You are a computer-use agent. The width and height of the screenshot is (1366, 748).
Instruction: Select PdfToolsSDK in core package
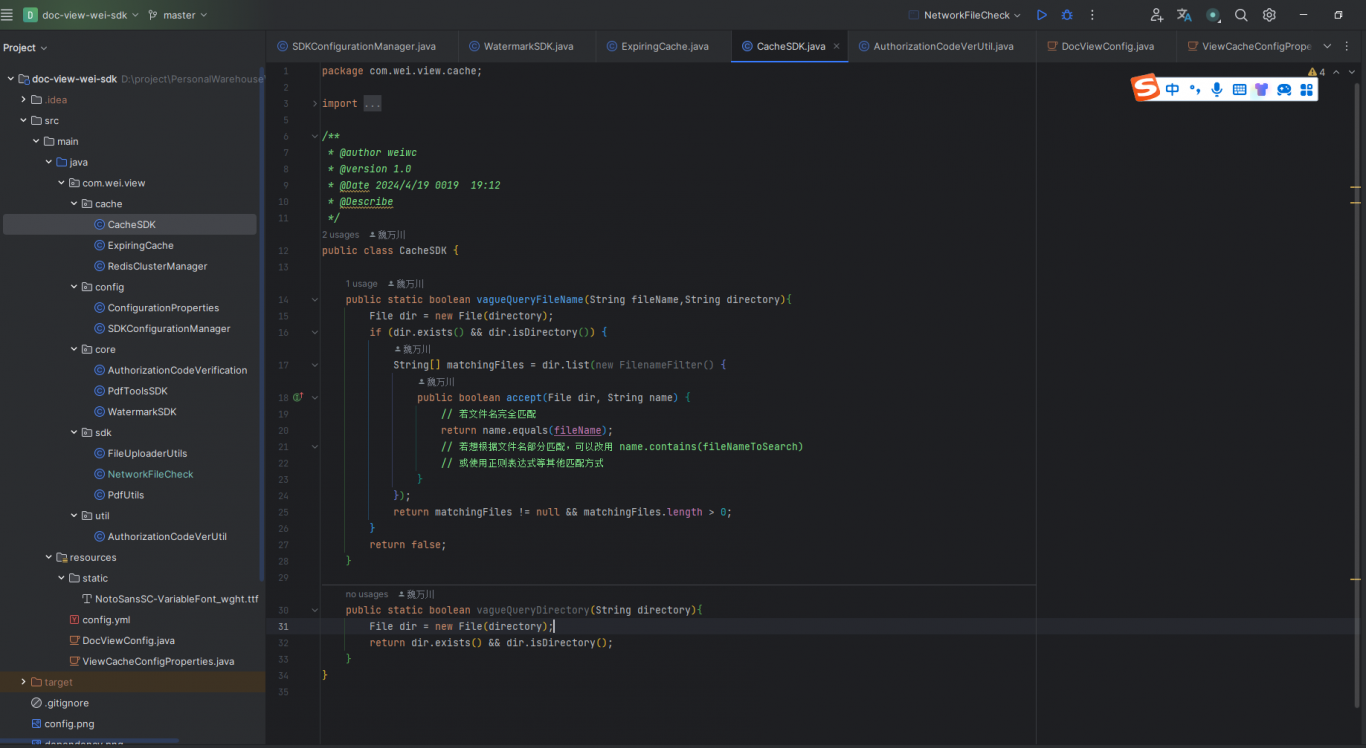point(137,391)
